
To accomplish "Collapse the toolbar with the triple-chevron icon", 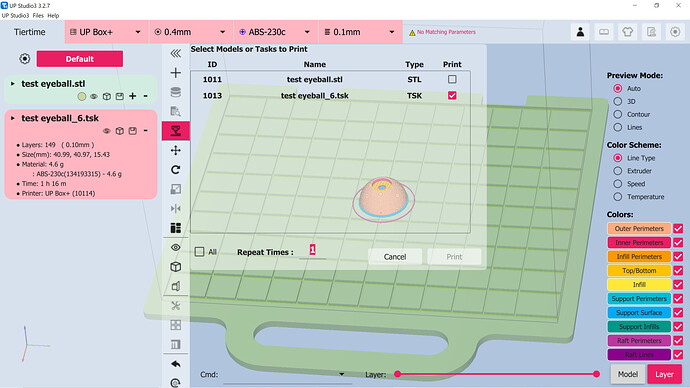I will pos(176,54).
